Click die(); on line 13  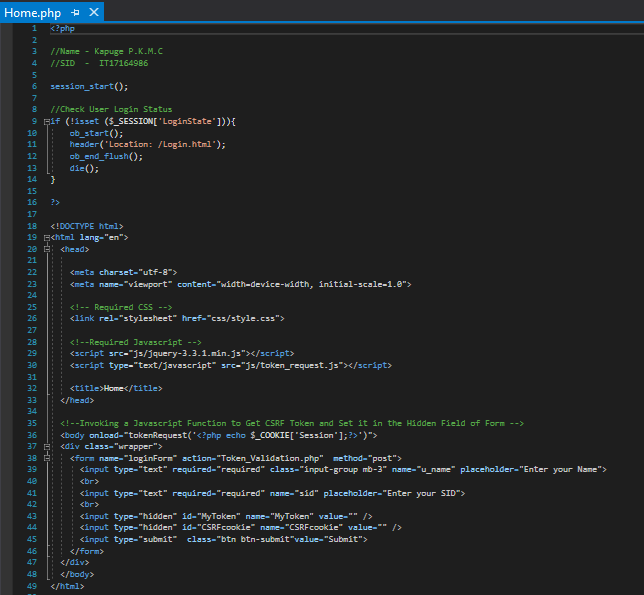[84, 168]
